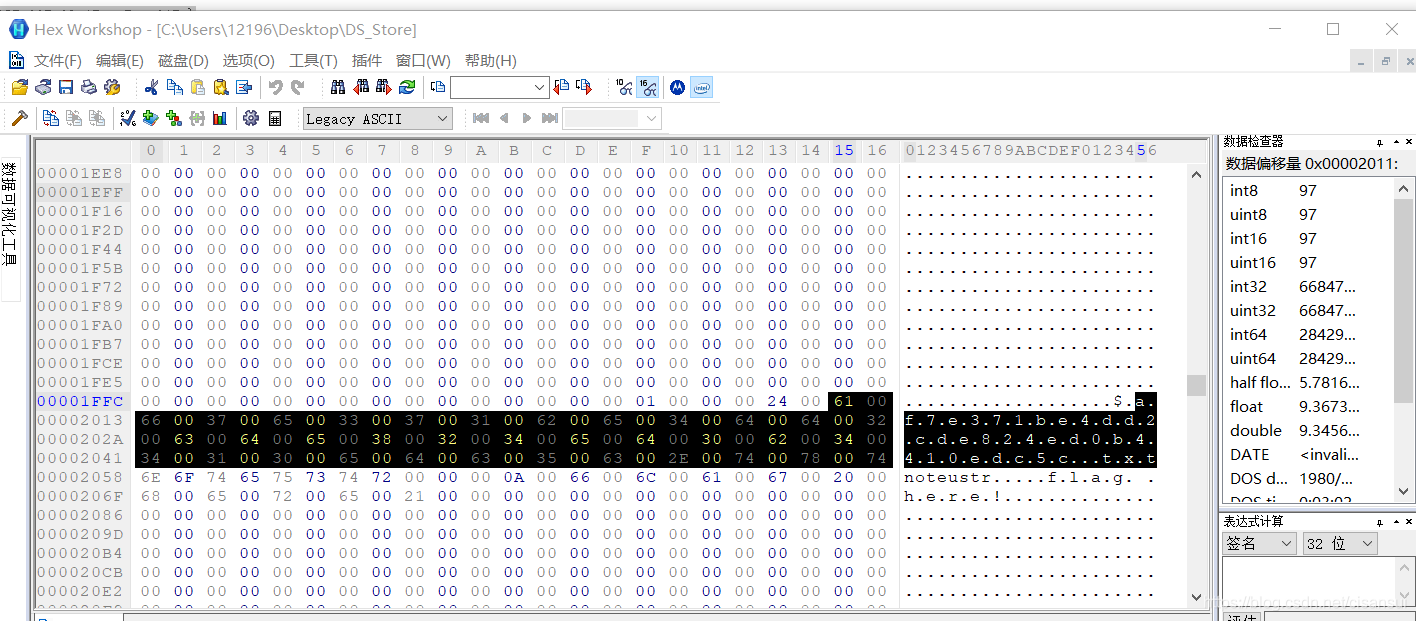Screen dimensions: 1416x621
Task: Open the 工具(T) menu
Action: 313,61
